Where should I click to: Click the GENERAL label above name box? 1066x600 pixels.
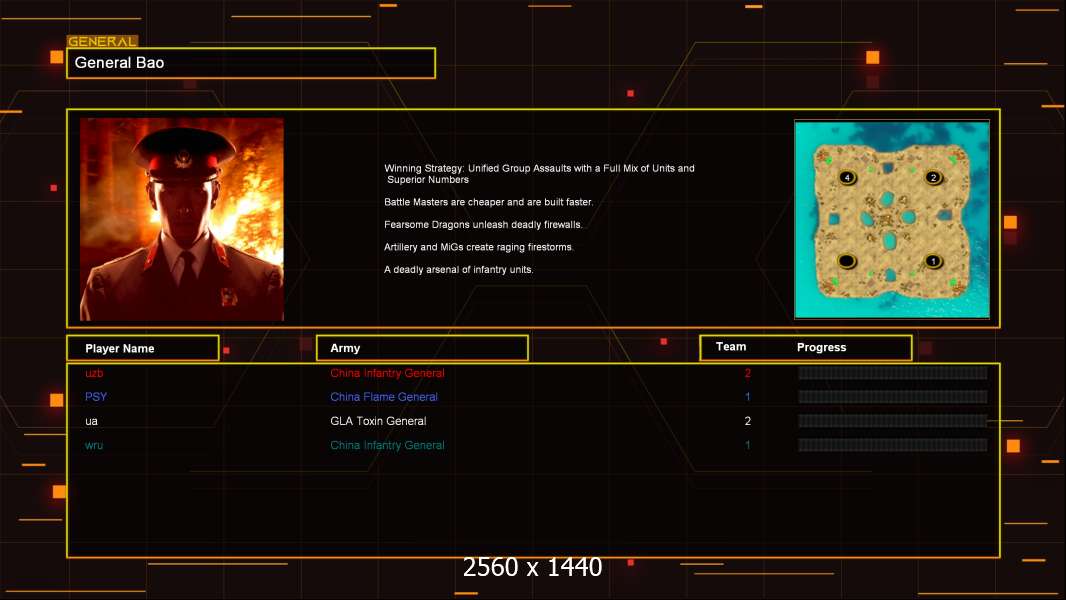point(102,41)
